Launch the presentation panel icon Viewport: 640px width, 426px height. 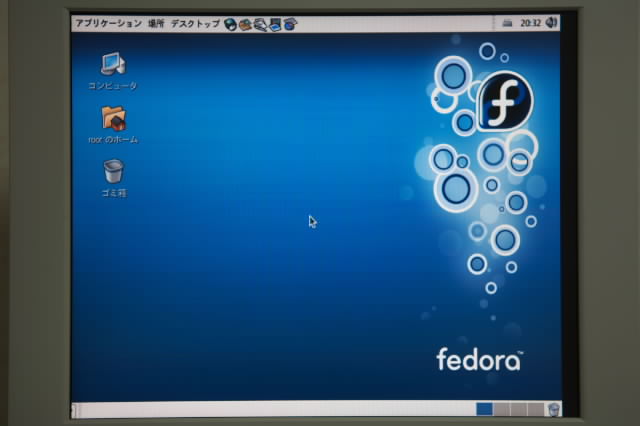(275, 24)
